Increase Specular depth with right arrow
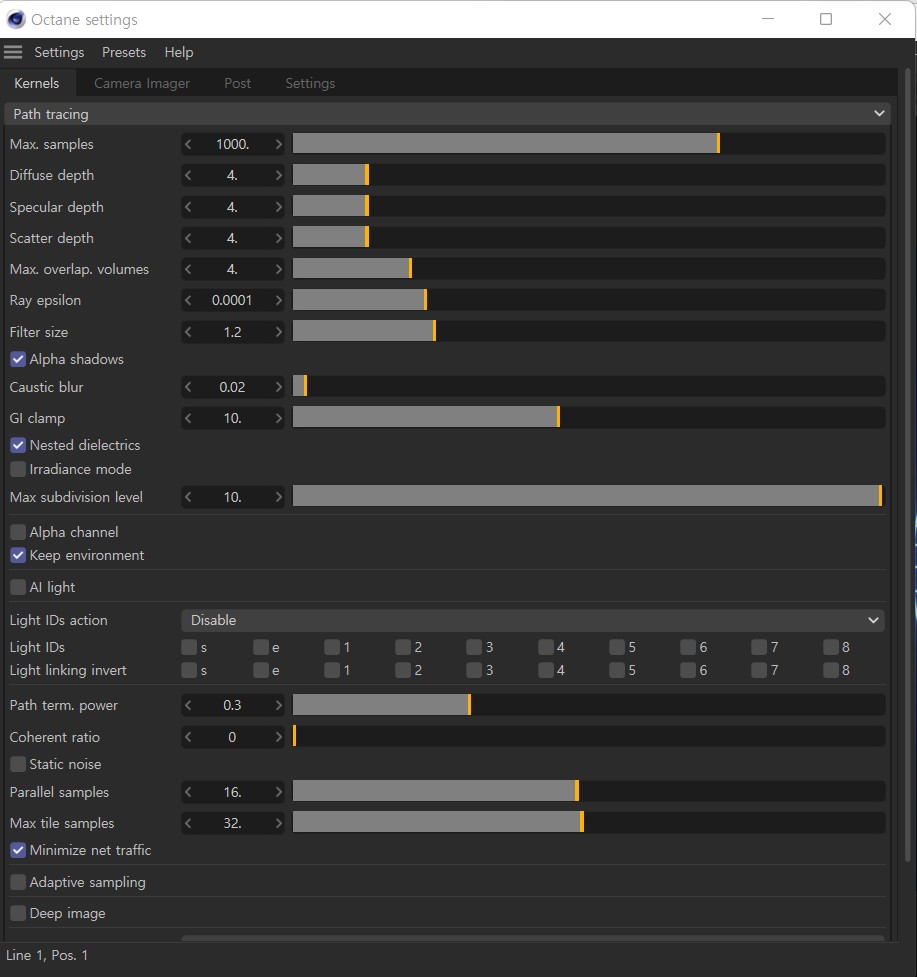 pos(278,207)
